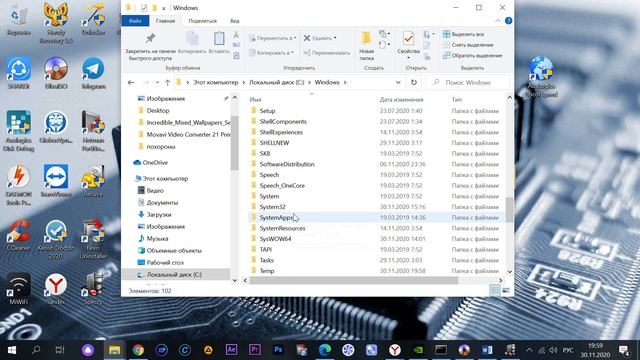
Task: Click Invert selection in ribbon
Action: (473, 56)
